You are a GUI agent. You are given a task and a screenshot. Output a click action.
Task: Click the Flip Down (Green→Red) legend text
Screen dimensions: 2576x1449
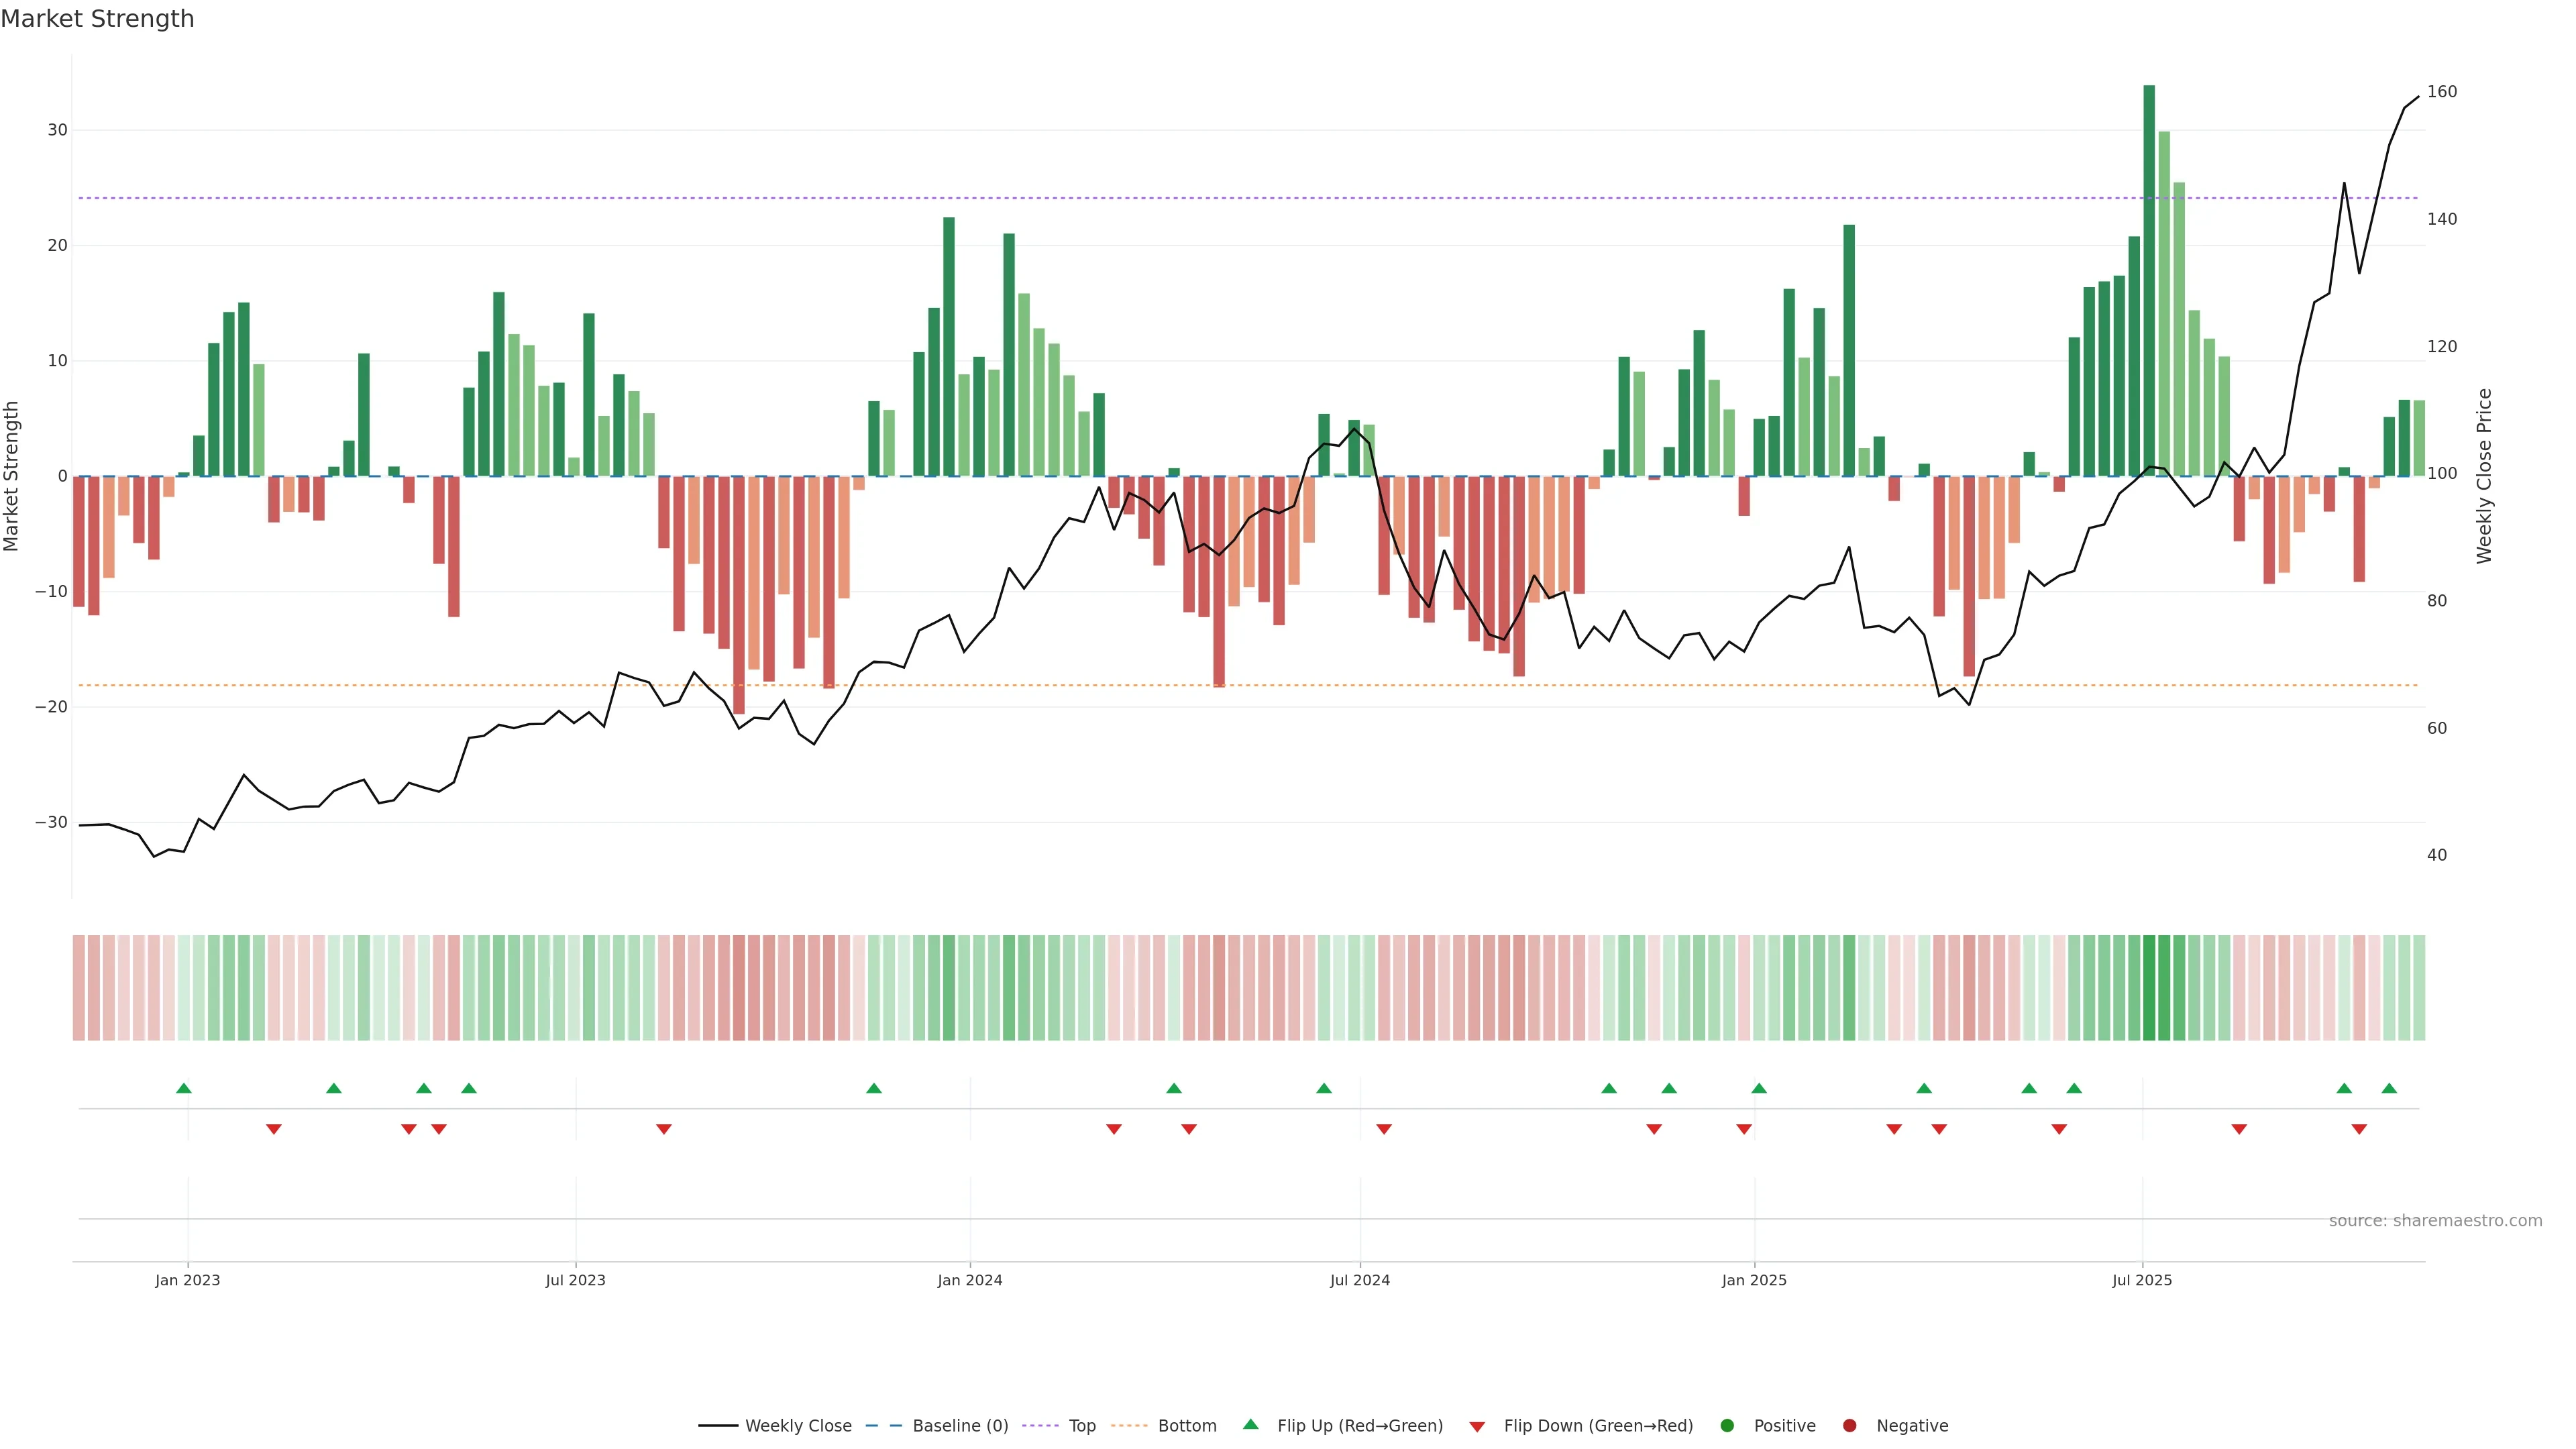[1598, 1426]
